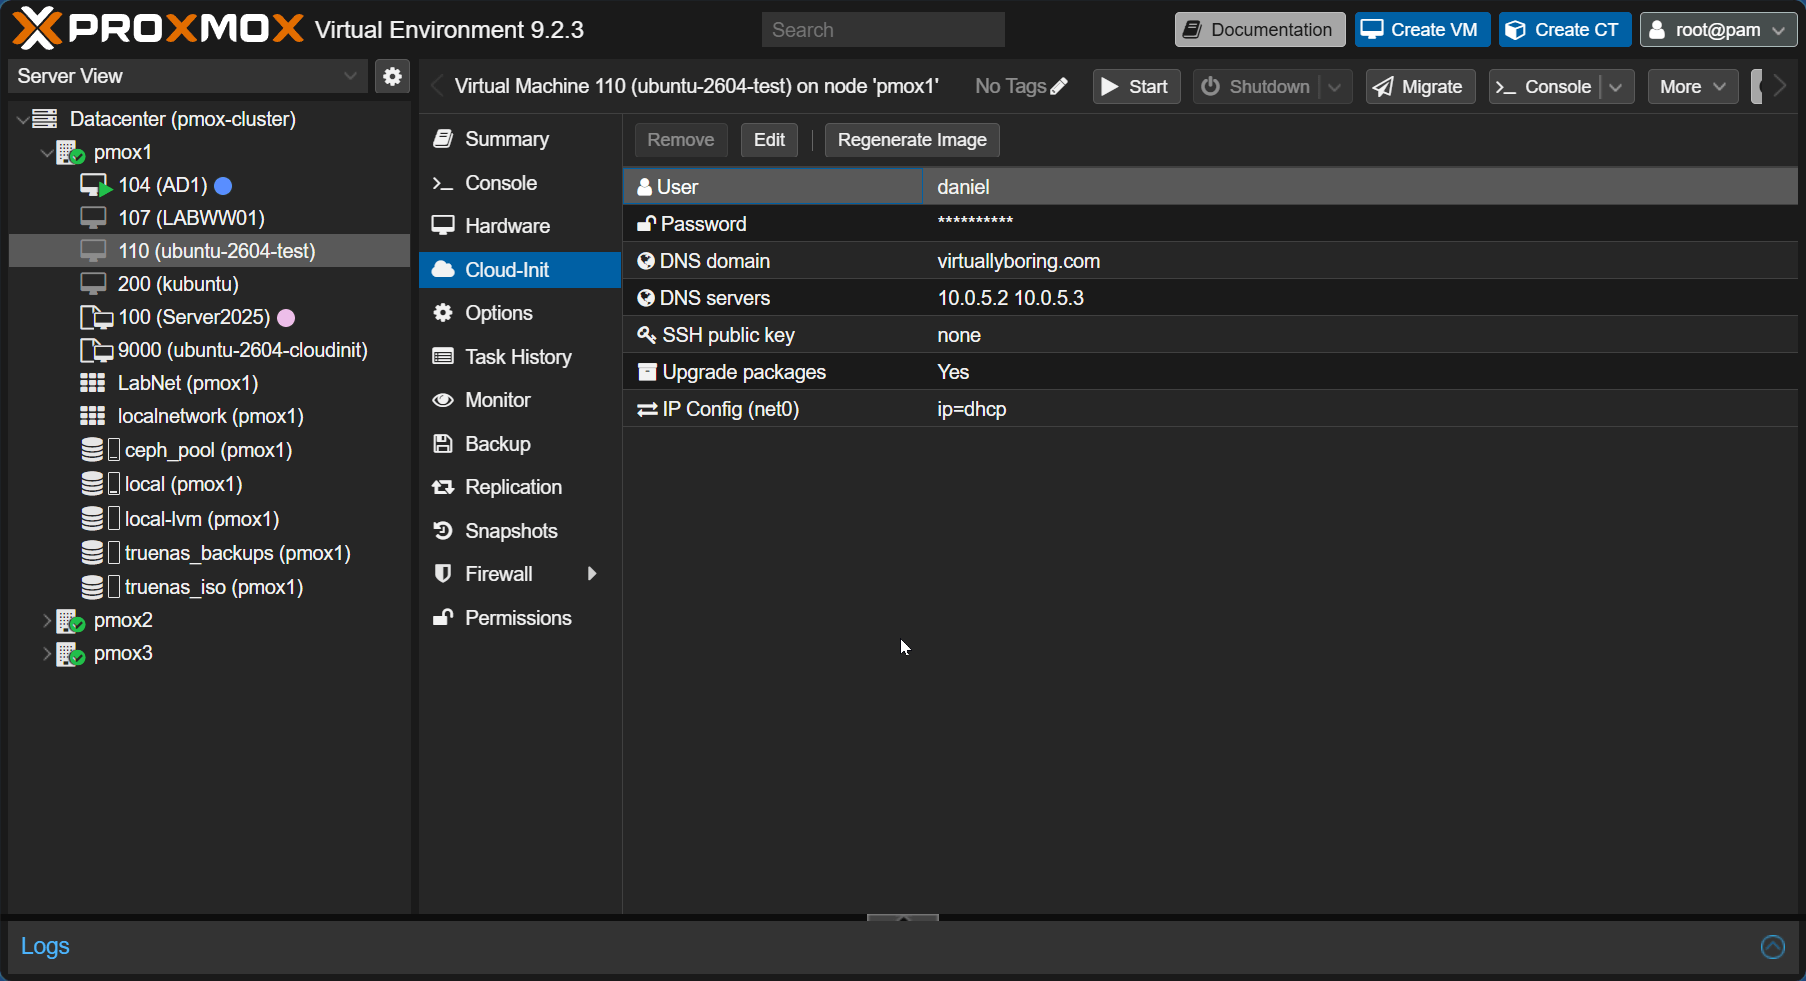
Task: Open the Shutdown options dropdown arrow
Action: pyautogui.click(x=1335, y=87)
